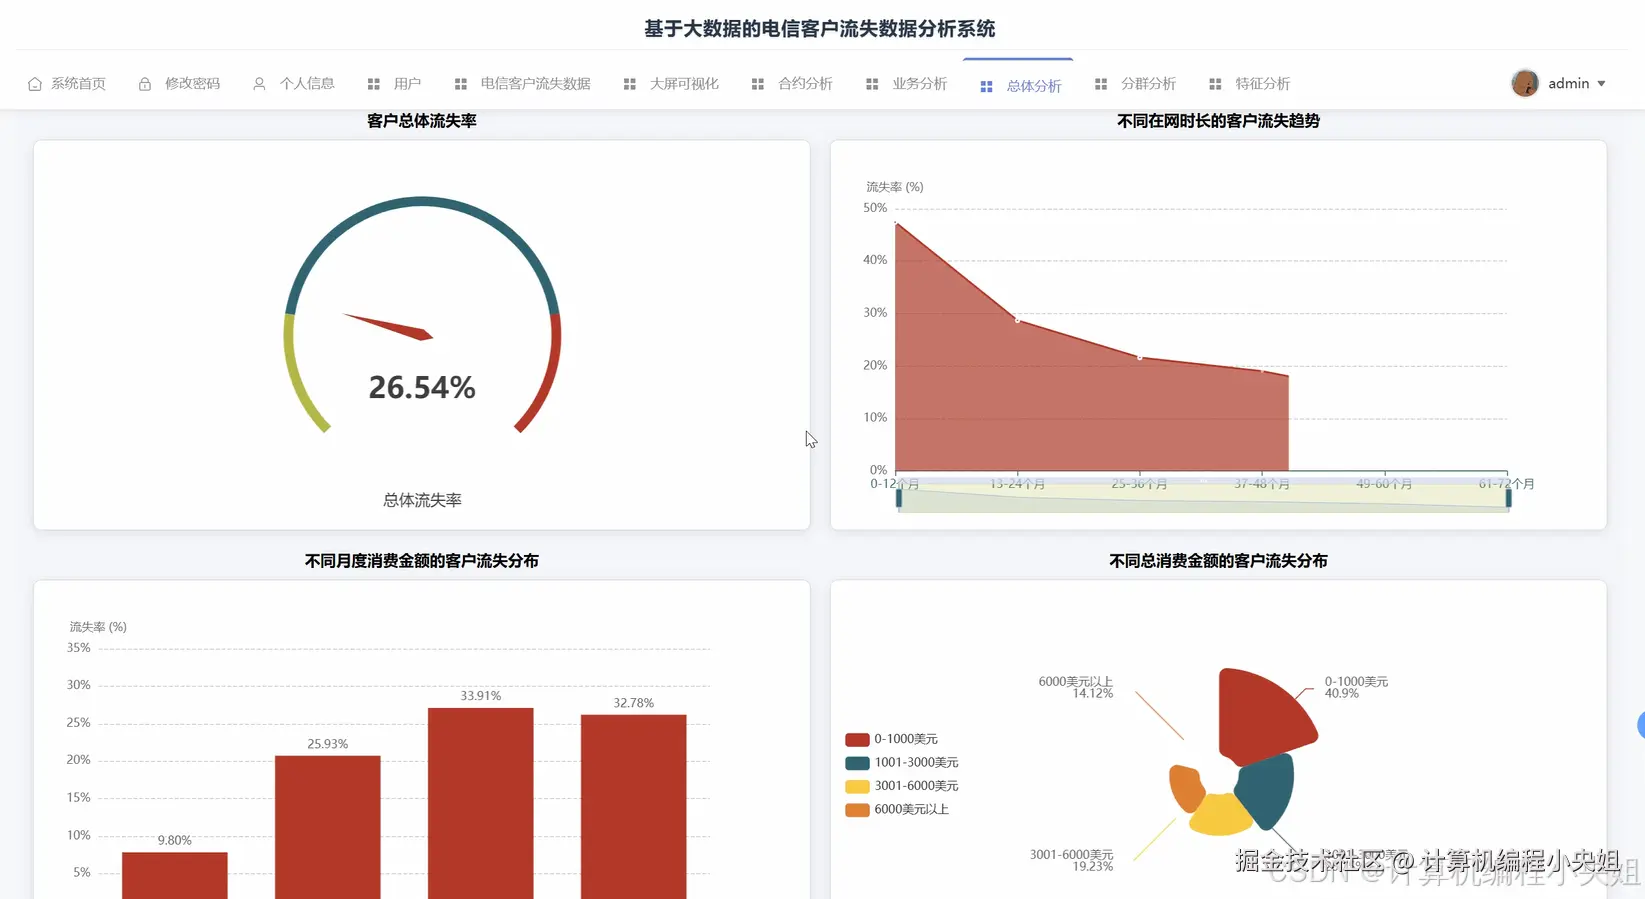
Task: Click the left handle of tenure zoom slider
Action: [x=899, y=497]
